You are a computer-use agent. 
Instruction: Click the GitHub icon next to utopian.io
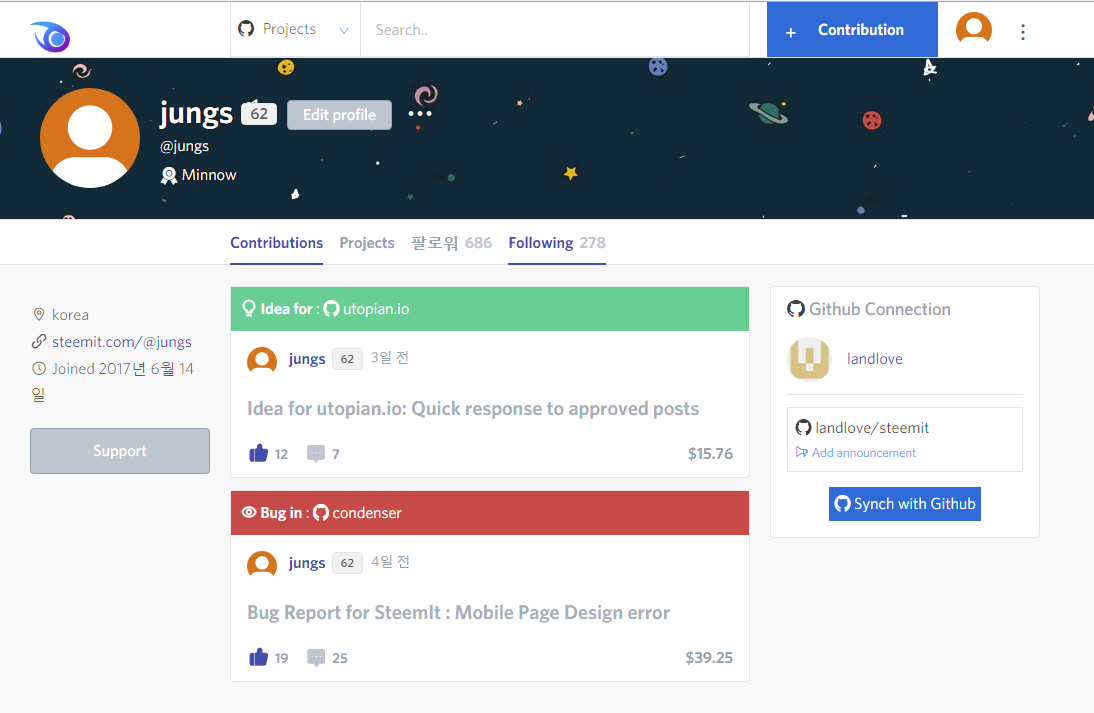coord(331,308)
